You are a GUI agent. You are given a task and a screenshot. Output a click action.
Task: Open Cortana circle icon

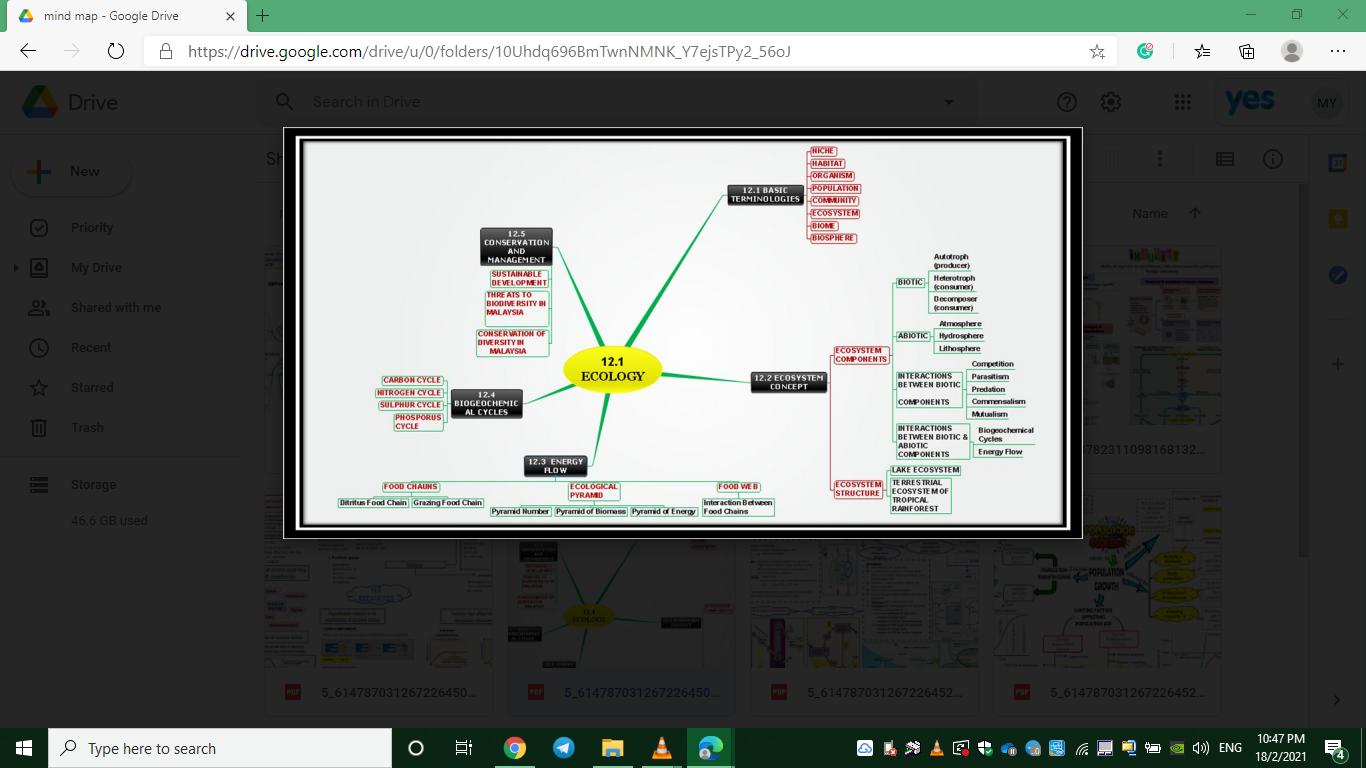pyautogui.click(x=416, y=748)
